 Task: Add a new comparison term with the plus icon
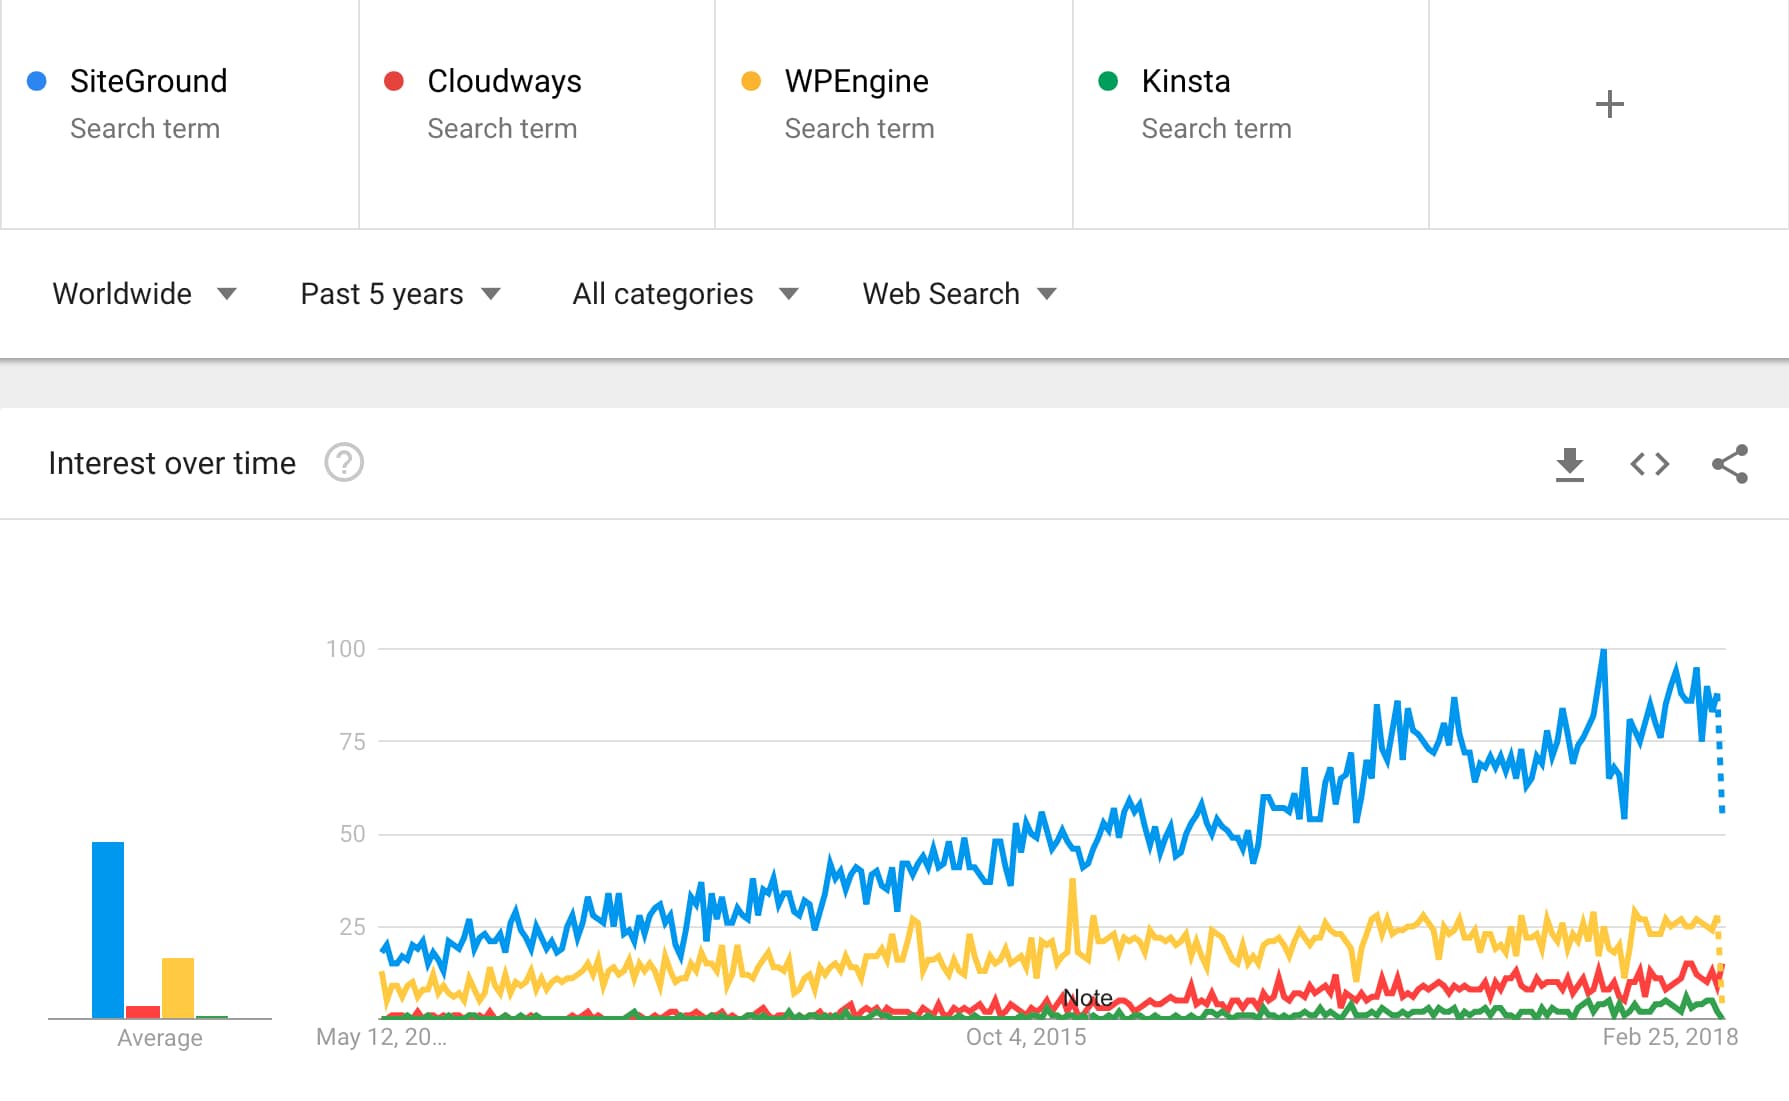[x=1609, y=103]
